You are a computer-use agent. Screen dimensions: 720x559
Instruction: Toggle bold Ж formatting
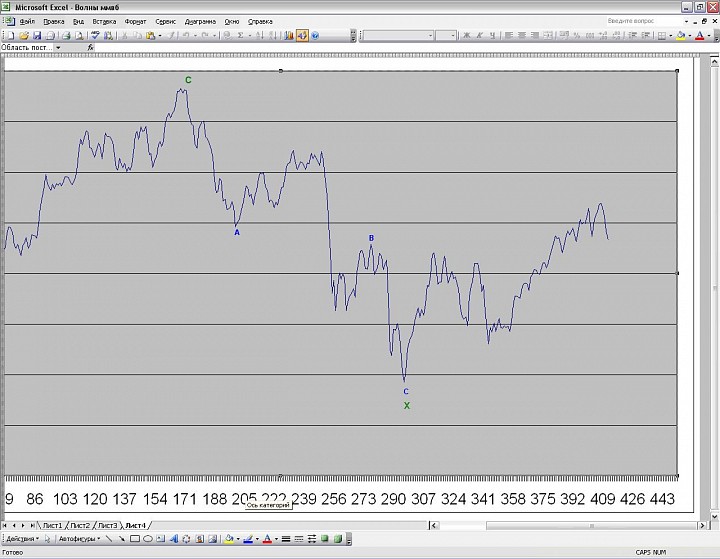(467, 35)
